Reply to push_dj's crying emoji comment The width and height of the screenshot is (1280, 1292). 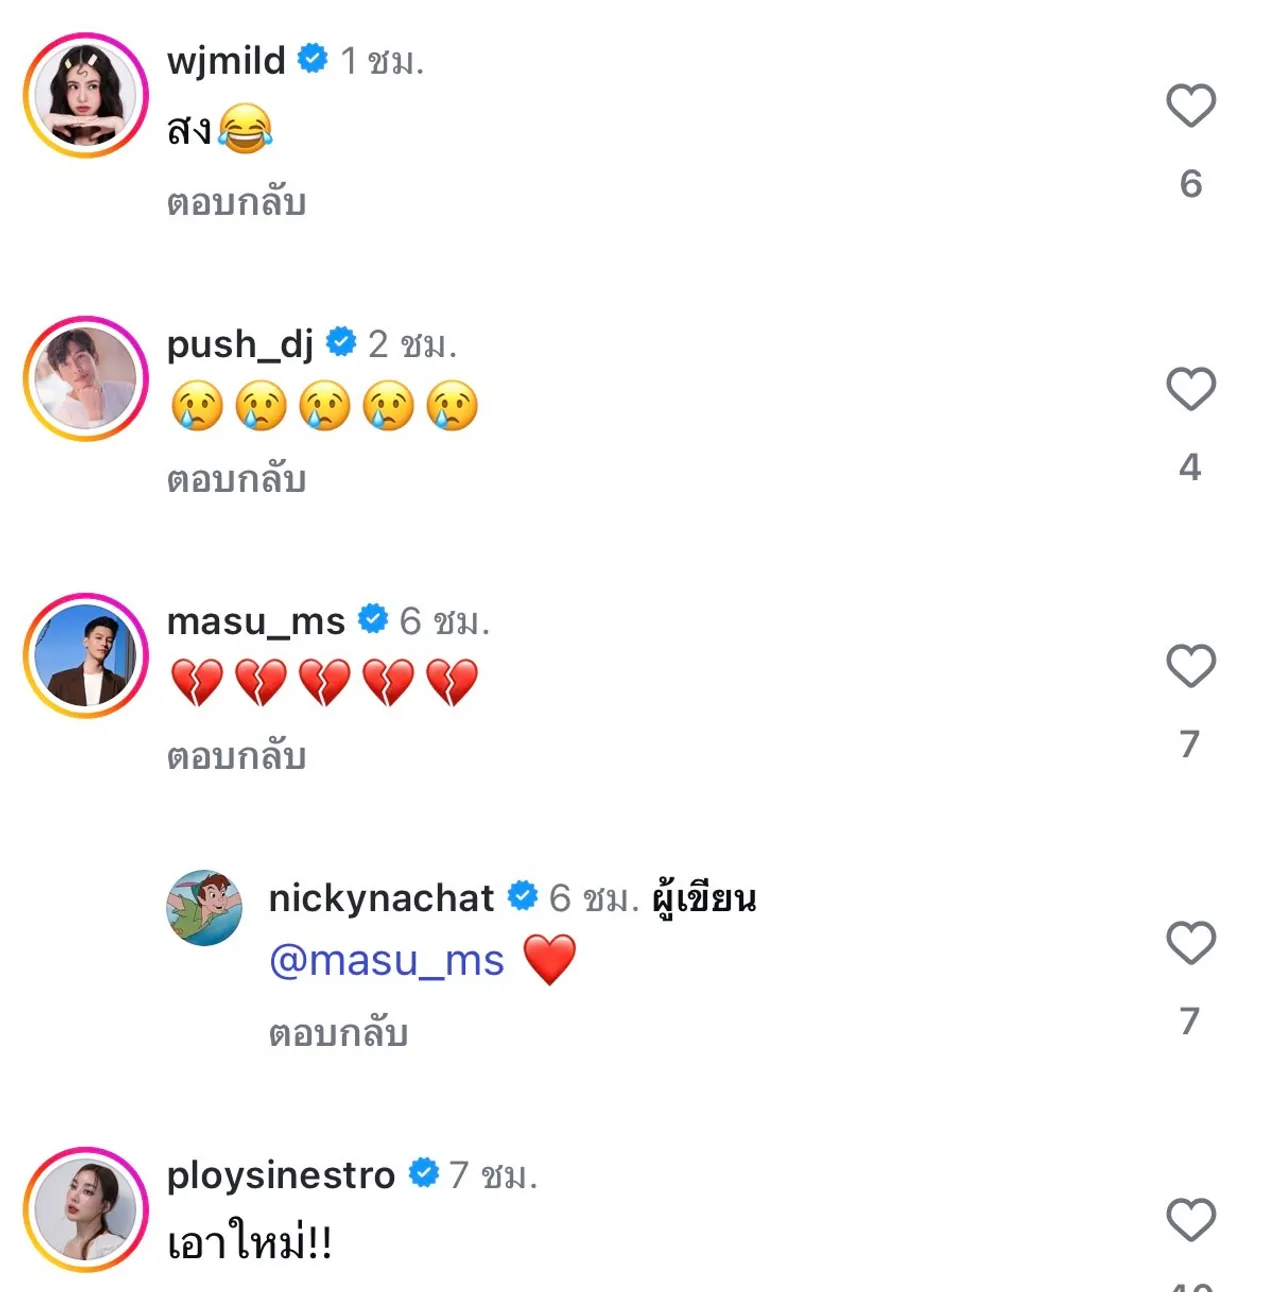click(x=236, y=480)
